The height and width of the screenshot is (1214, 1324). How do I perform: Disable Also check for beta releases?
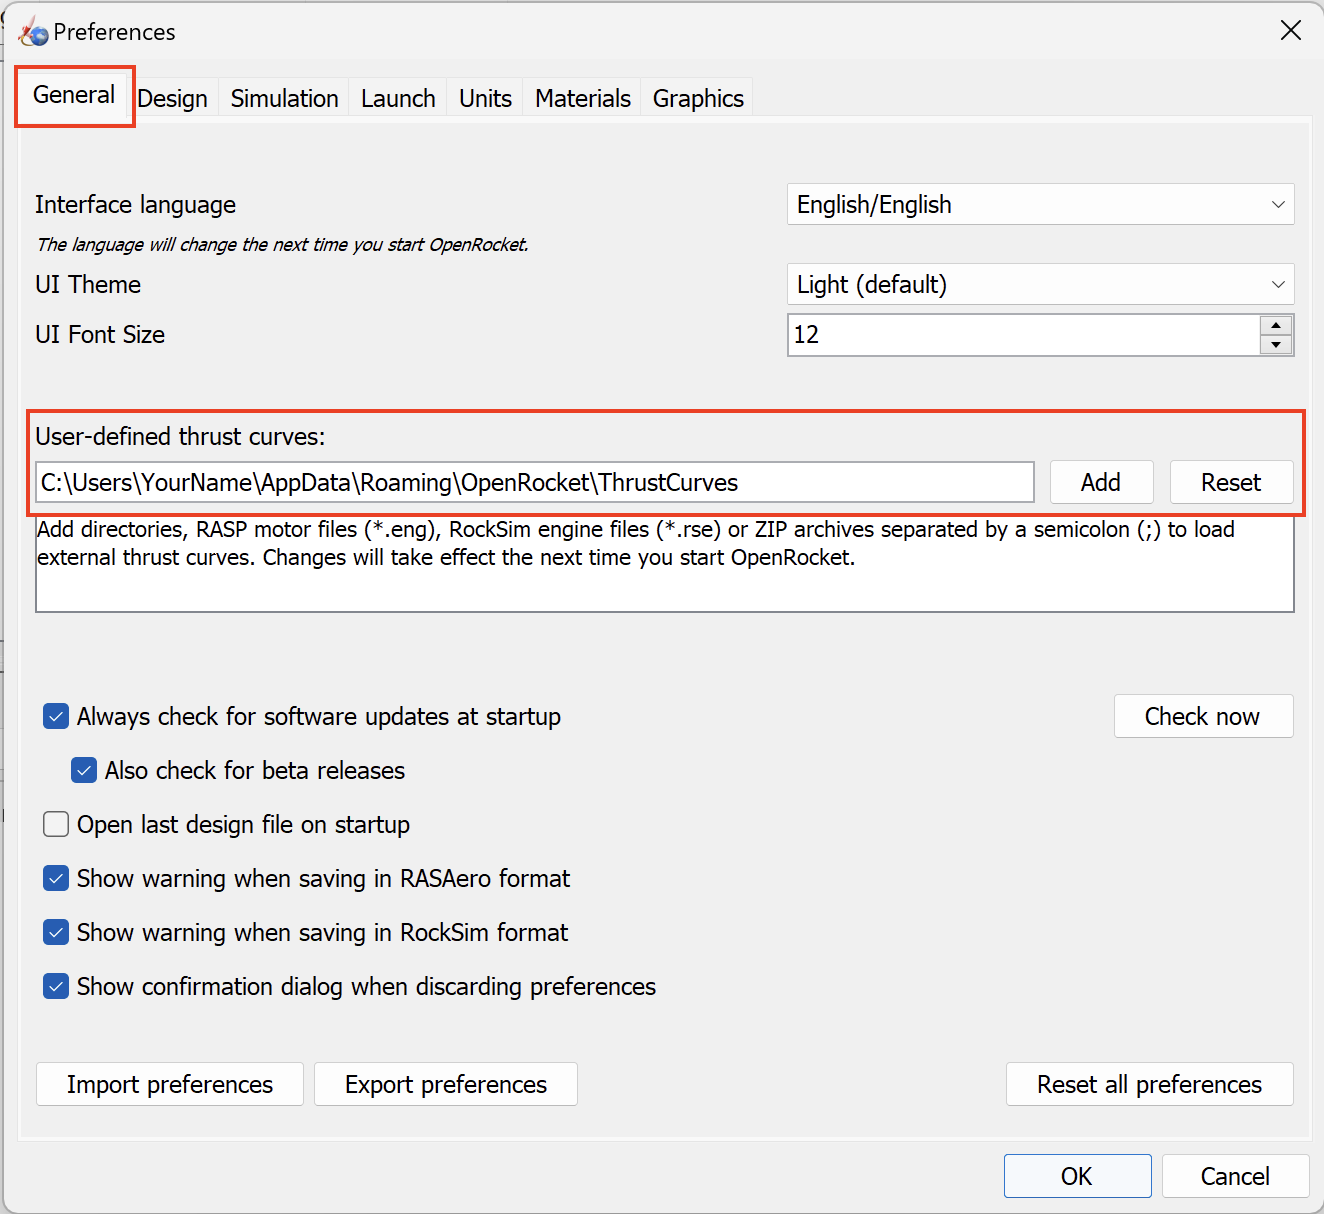84,771
